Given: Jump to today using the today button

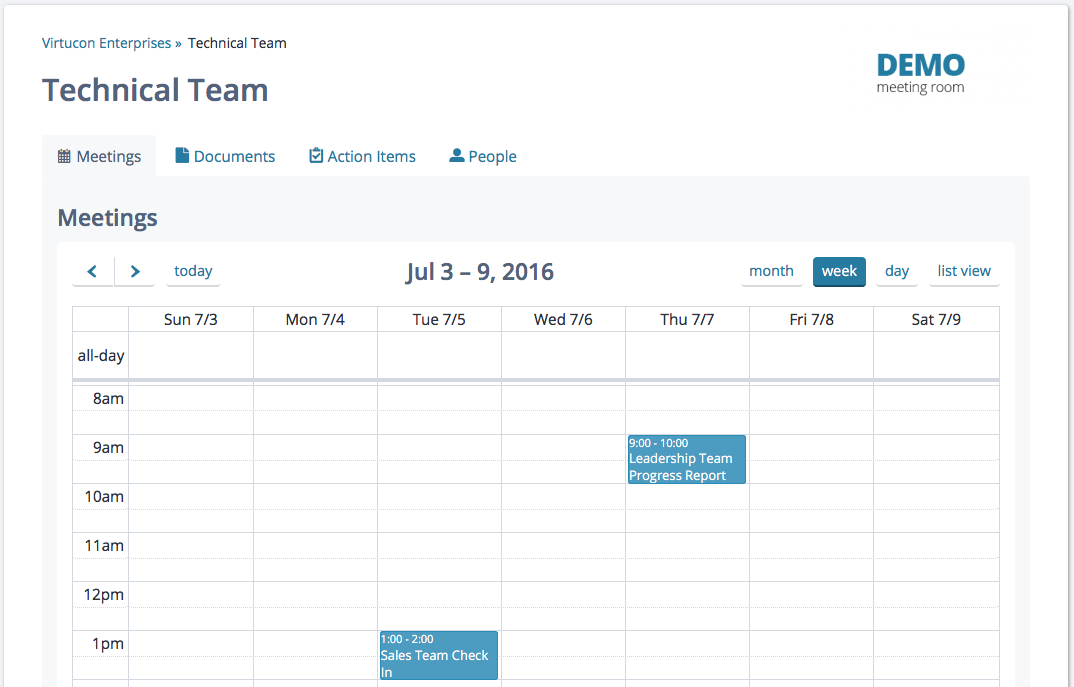Looking at the screenshot, I should [x=192, y=271].
